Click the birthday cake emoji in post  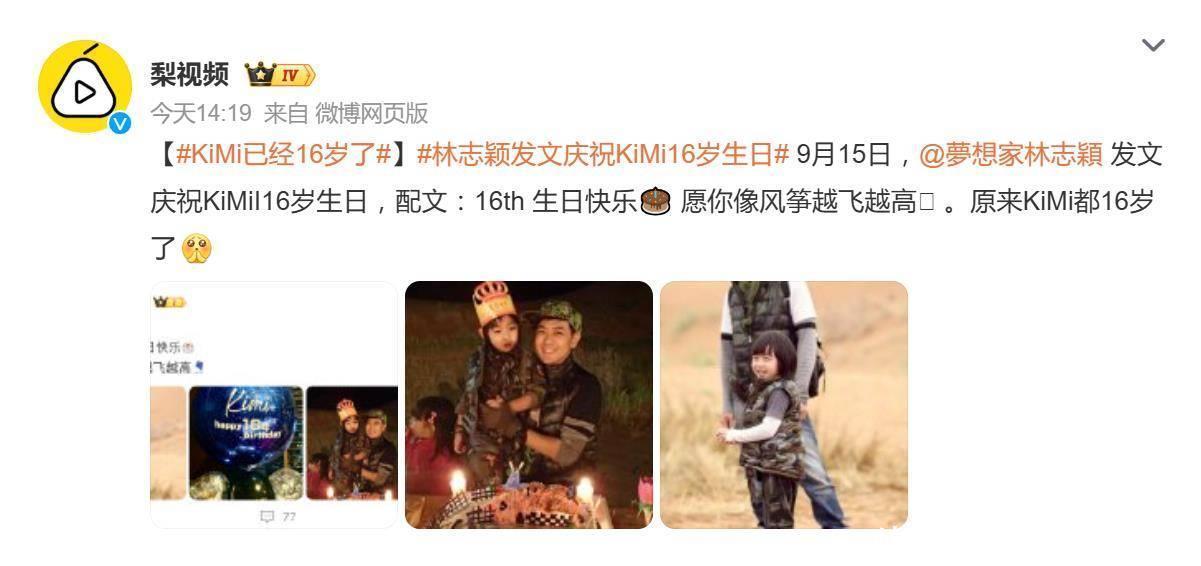pyautogui.click(x=654, y=201)
